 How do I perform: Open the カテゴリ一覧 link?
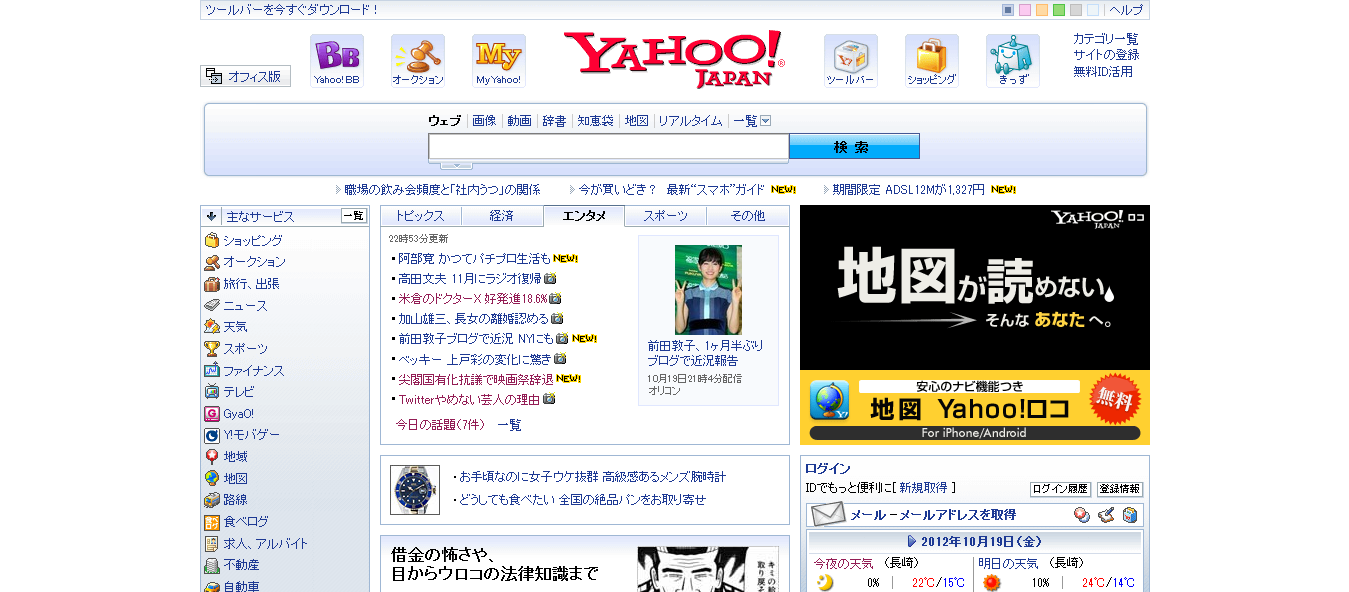pyautogui.click(x=1106, y=39)
